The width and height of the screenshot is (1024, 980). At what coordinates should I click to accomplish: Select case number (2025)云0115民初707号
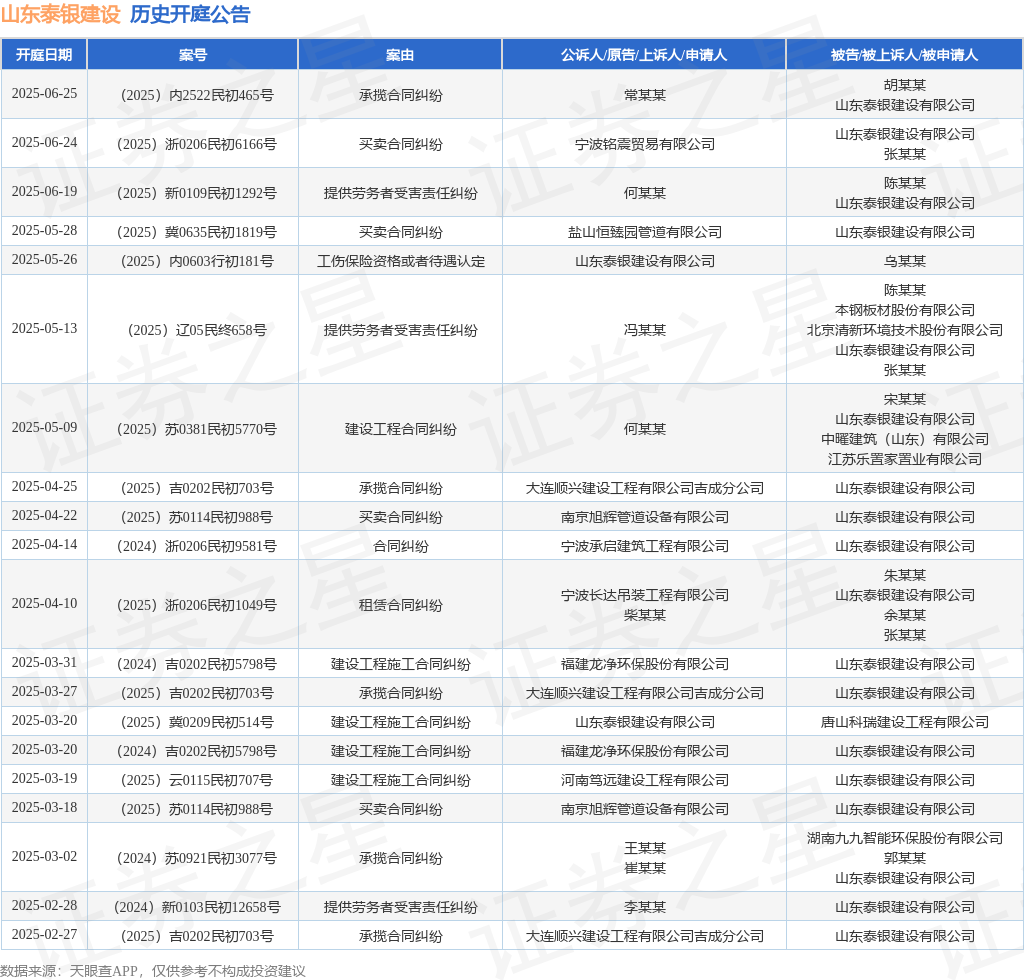[x=197, y=780]
